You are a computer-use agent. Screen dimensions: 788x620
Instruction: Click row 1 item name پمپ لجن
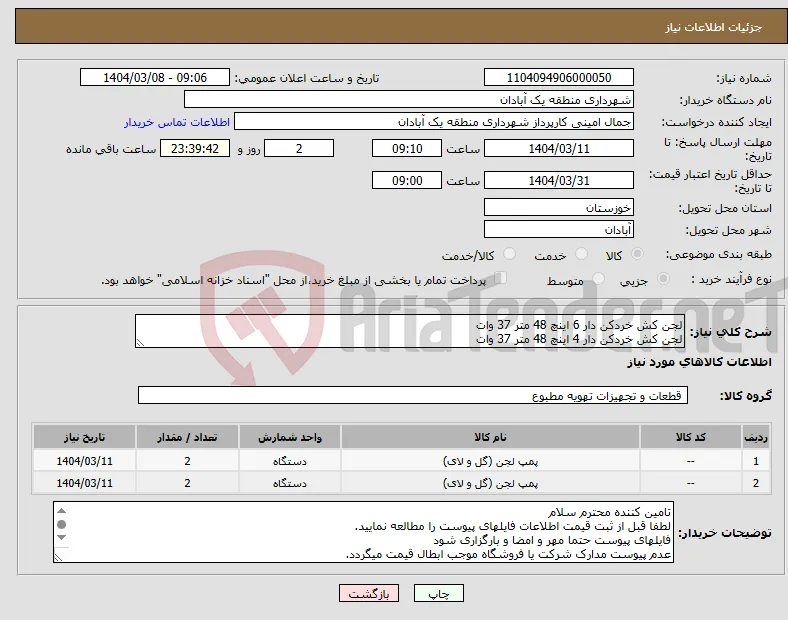pyautogui.click(x=490, y=461)
